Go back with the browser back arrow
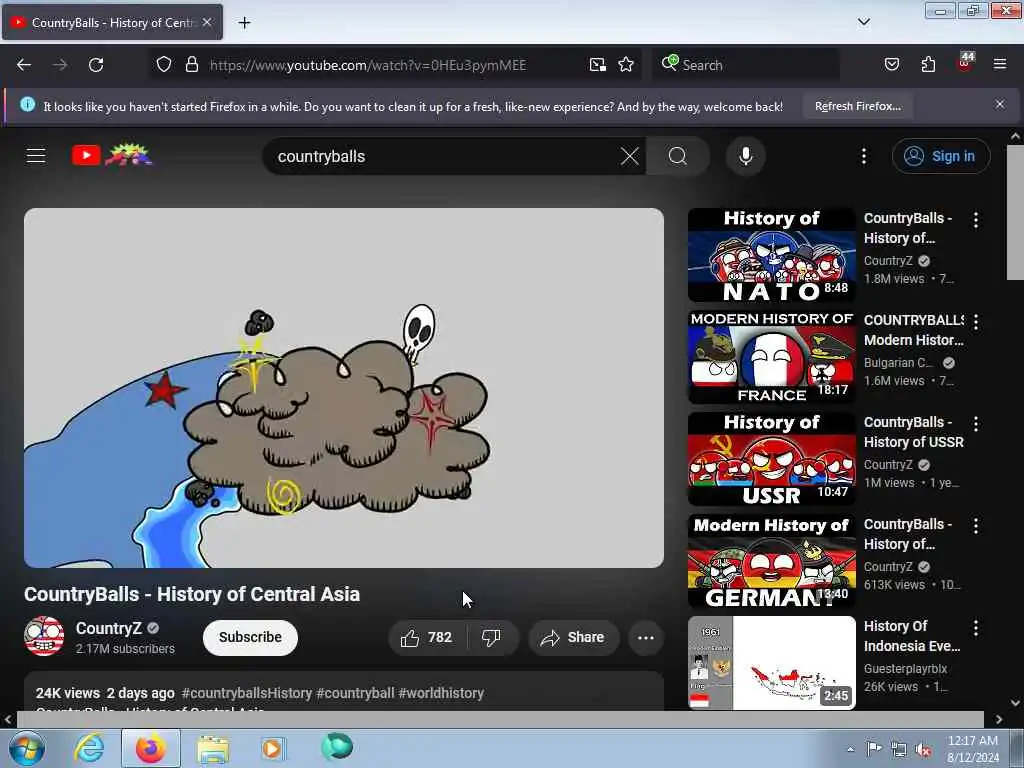The image size is (1024, 768). (x=24, y=65)
